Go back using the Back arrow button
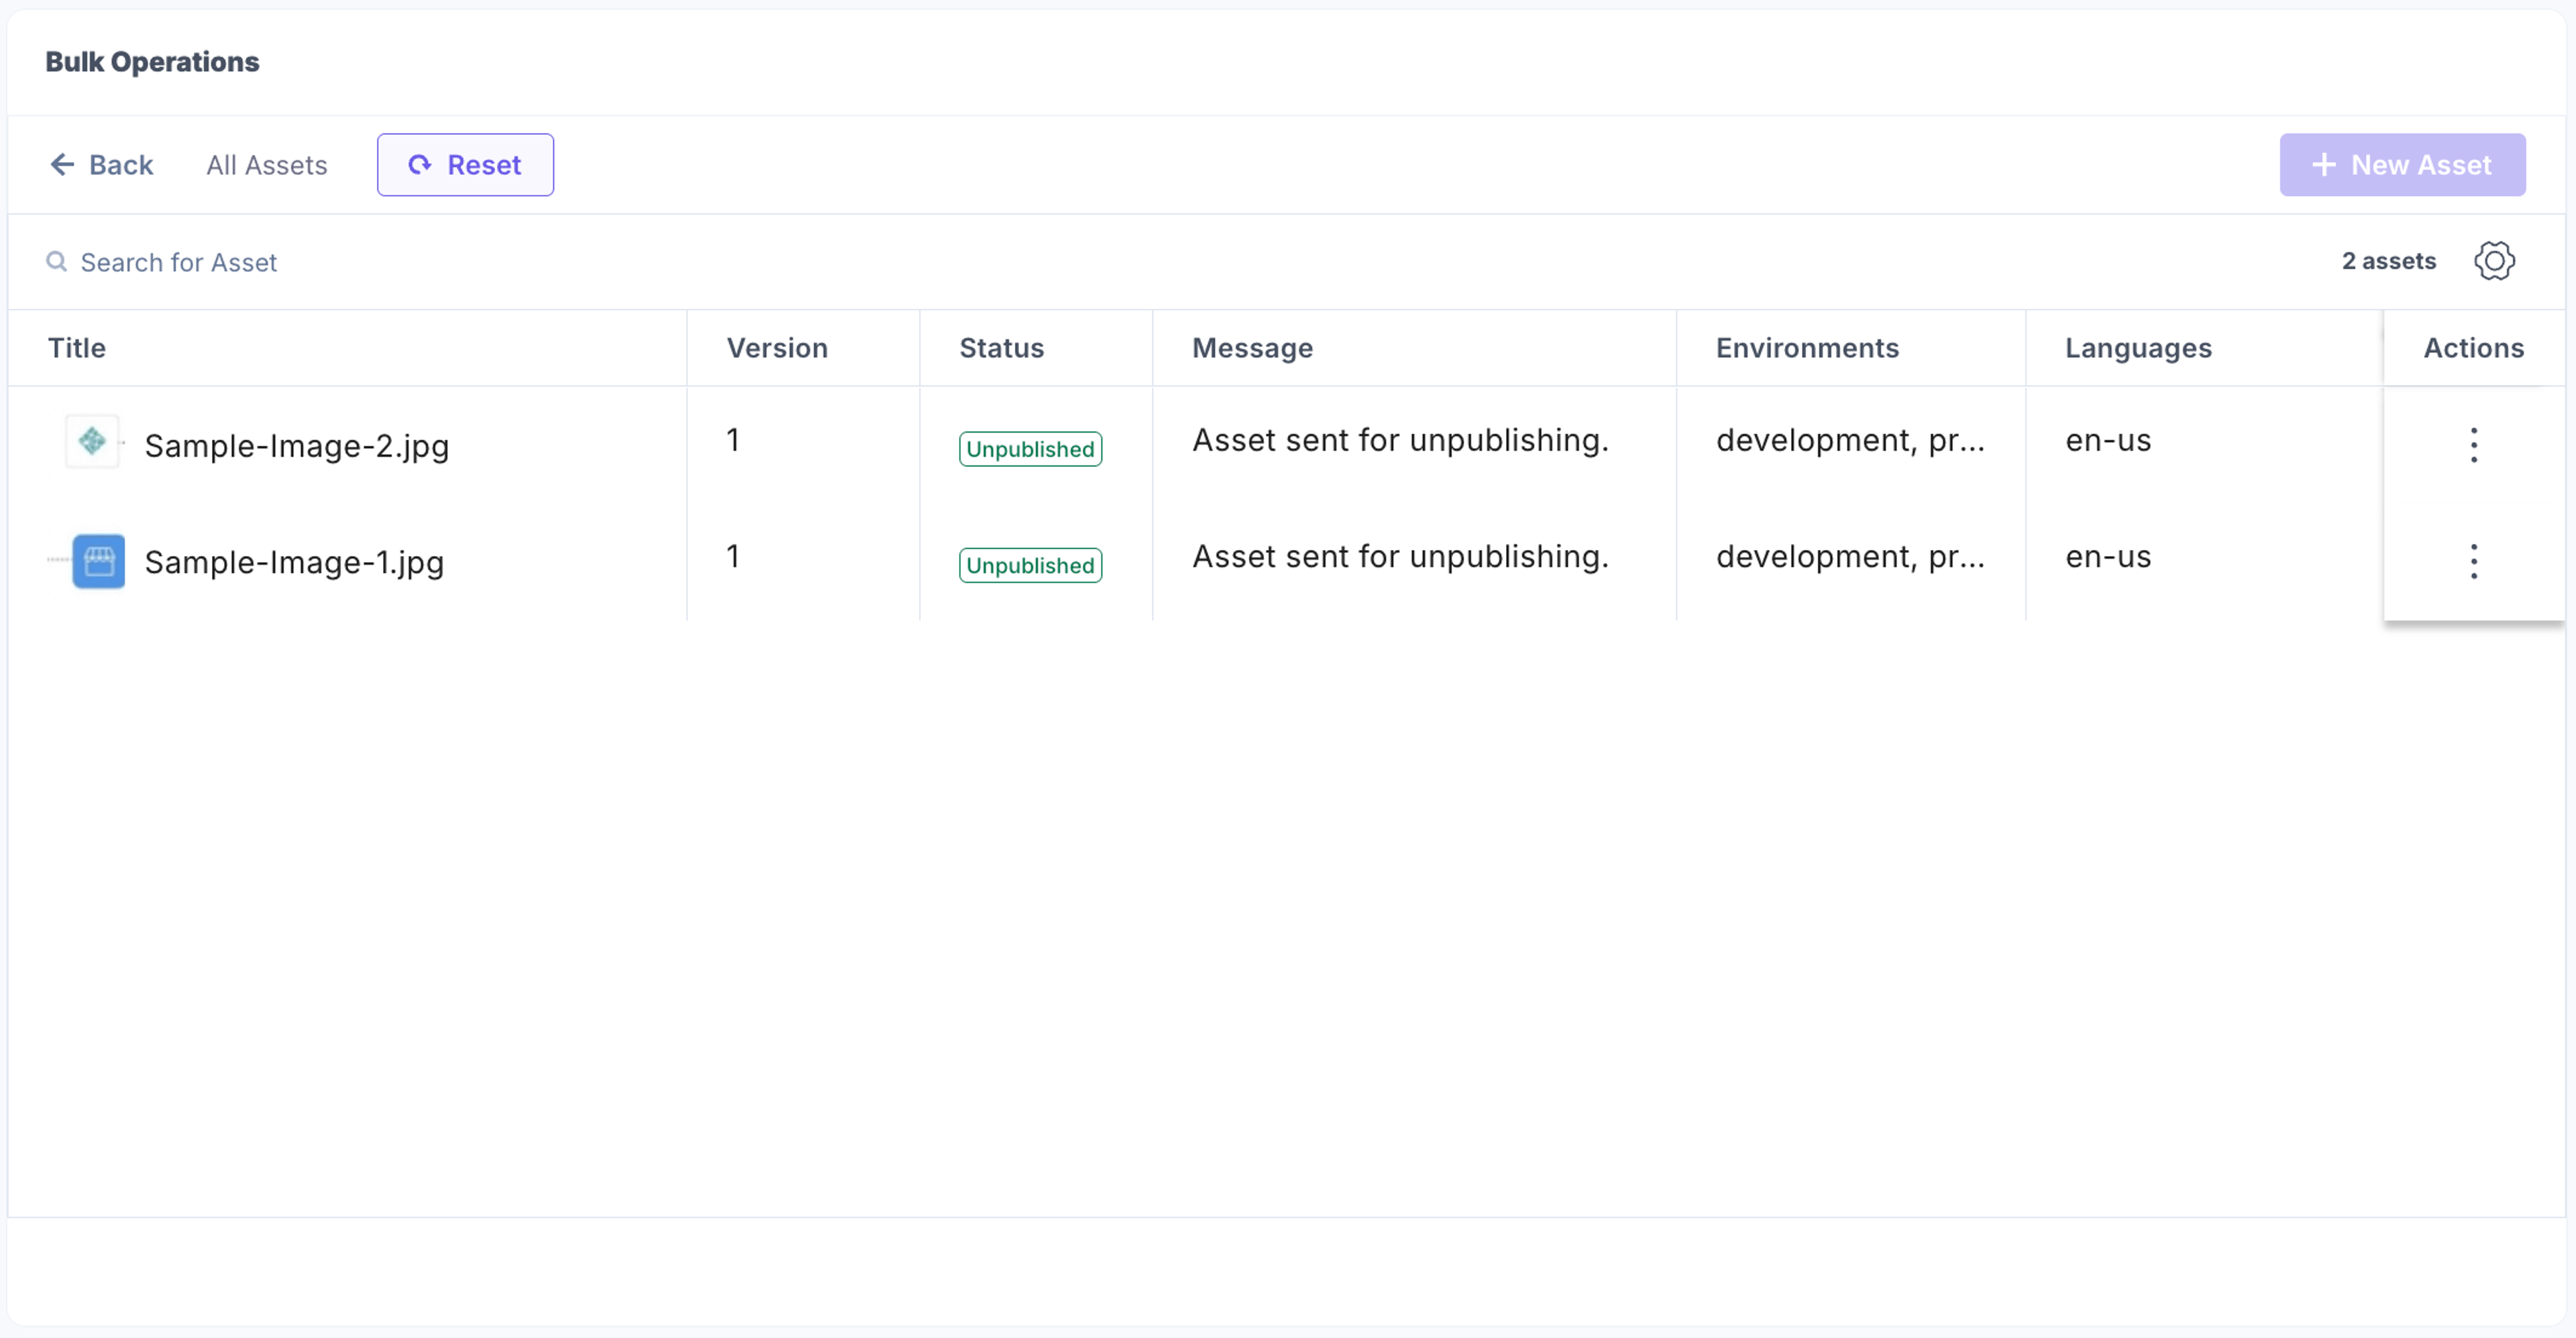The width and height of the screenshot is (2576, 1338). (101, 165)
